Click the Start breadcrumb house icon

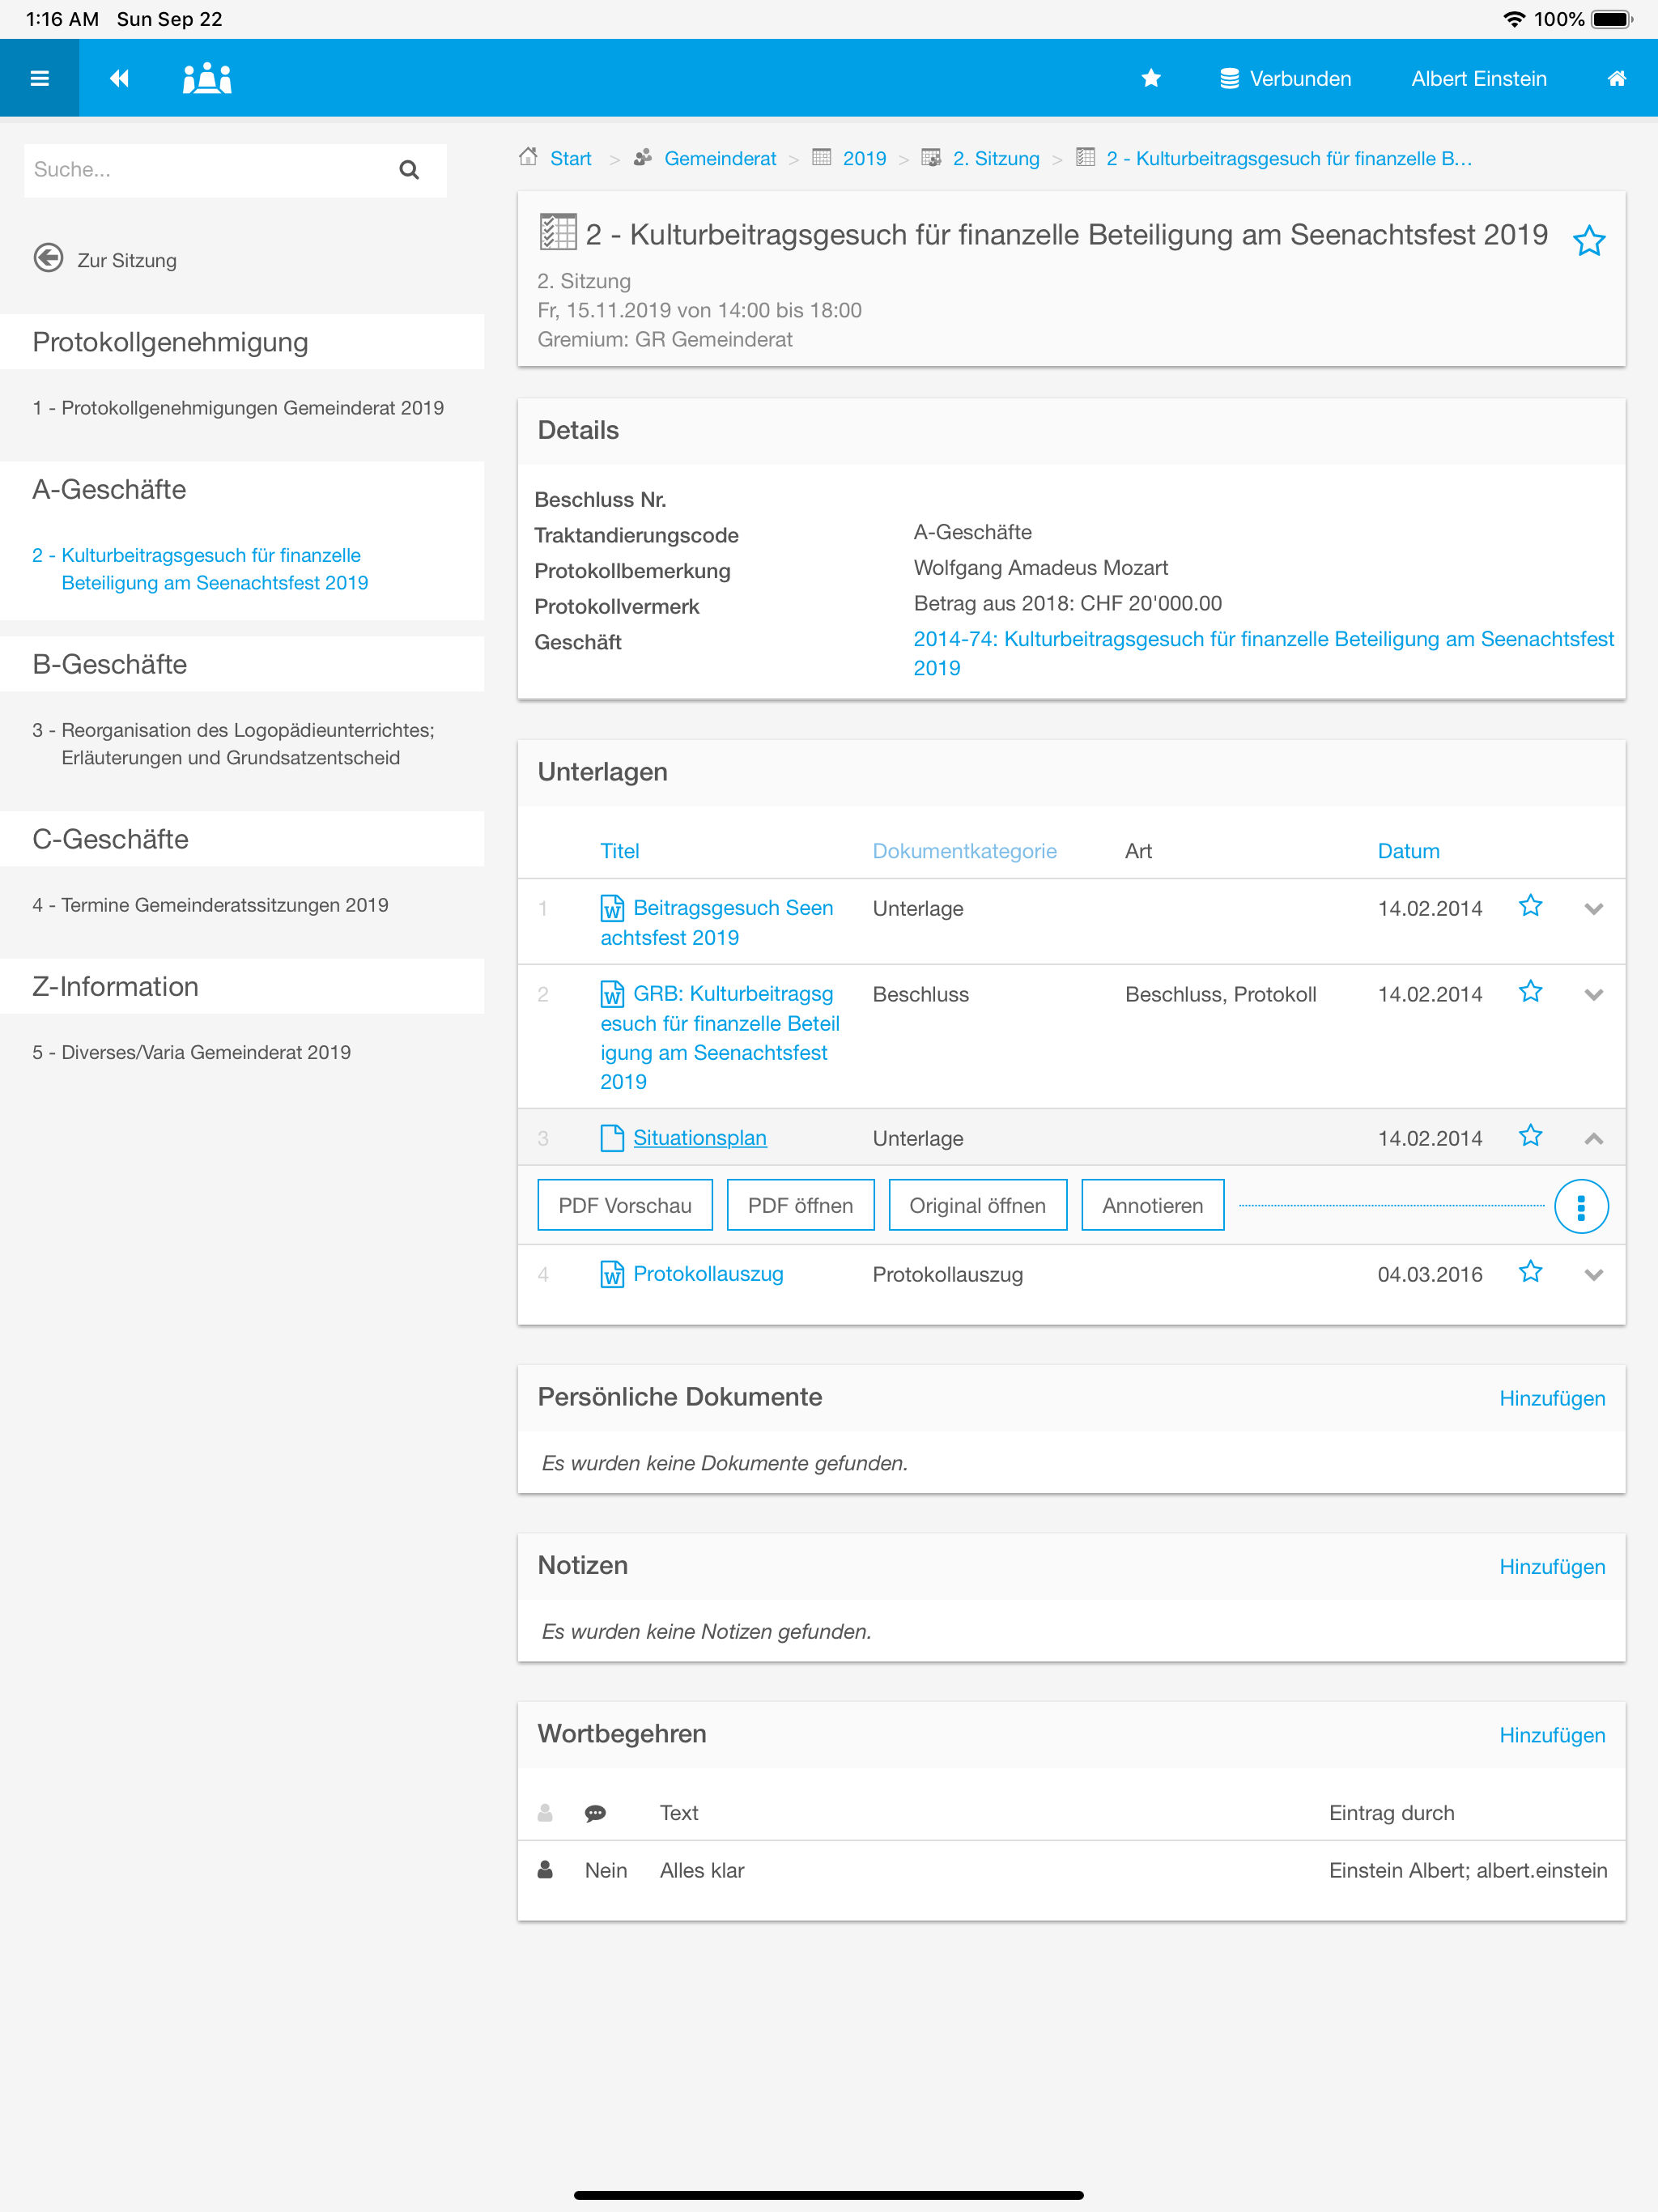(x=528, y=157)
